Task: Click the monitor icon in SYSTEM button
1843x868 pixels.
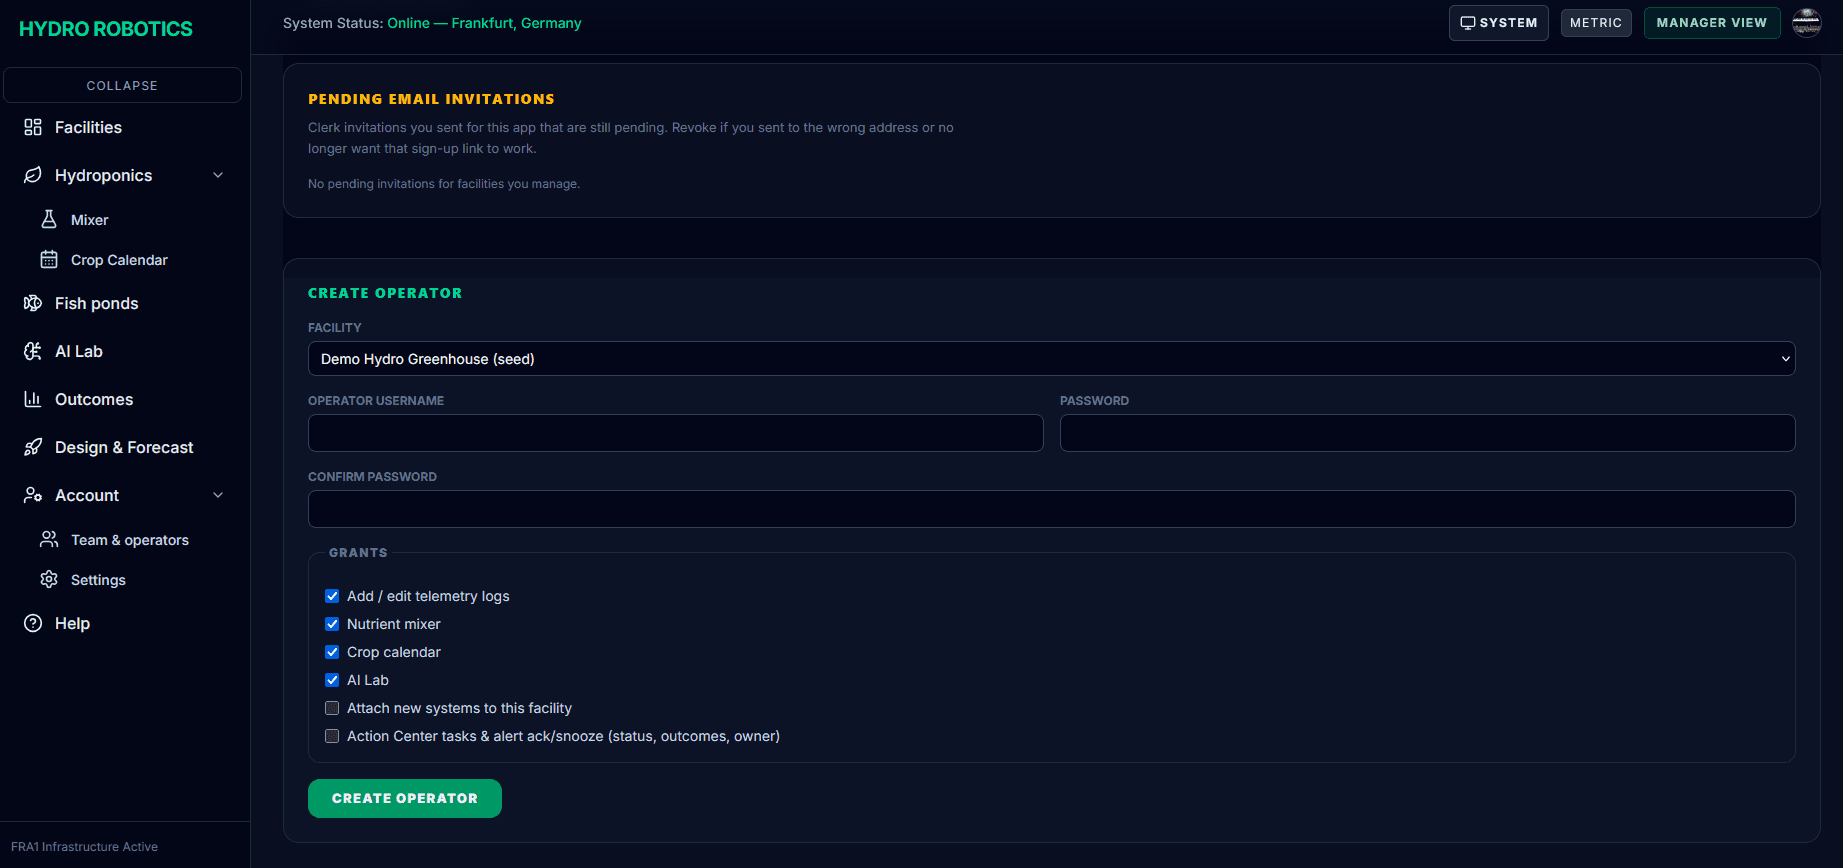Action: tap(1468, 23)
